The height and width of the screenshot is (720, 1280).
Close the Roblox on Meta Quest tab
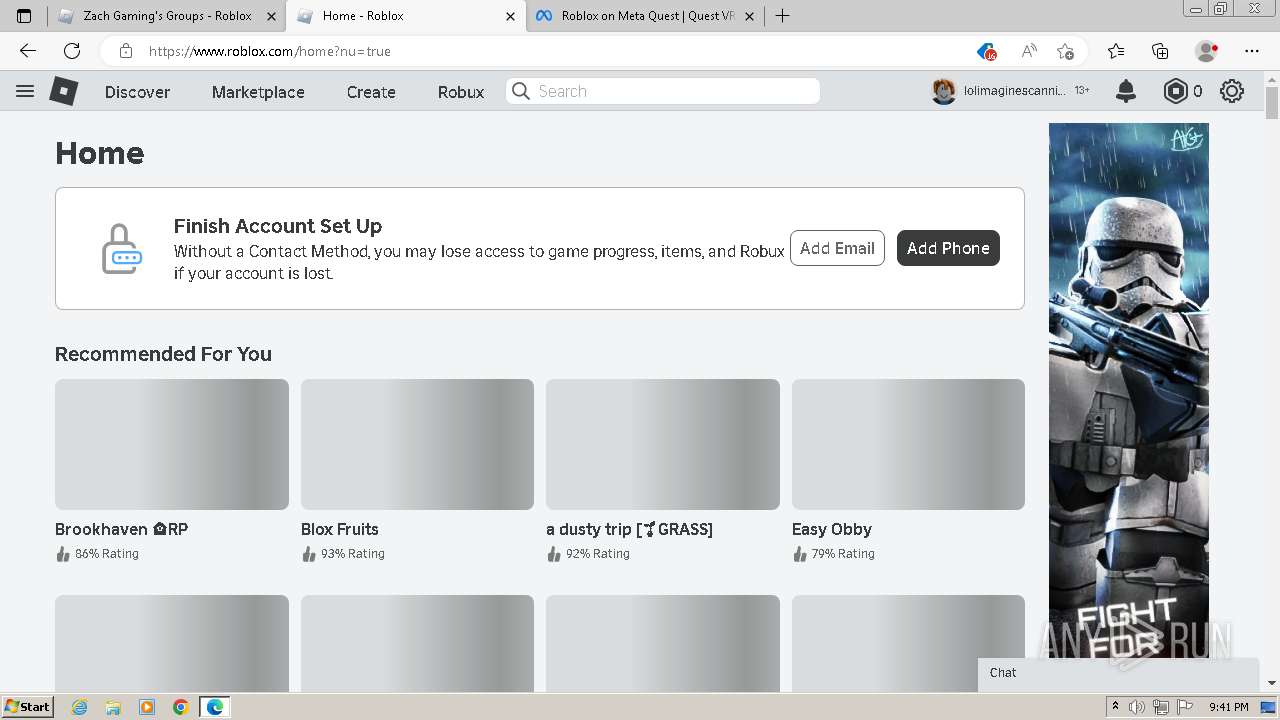point(749,16)
